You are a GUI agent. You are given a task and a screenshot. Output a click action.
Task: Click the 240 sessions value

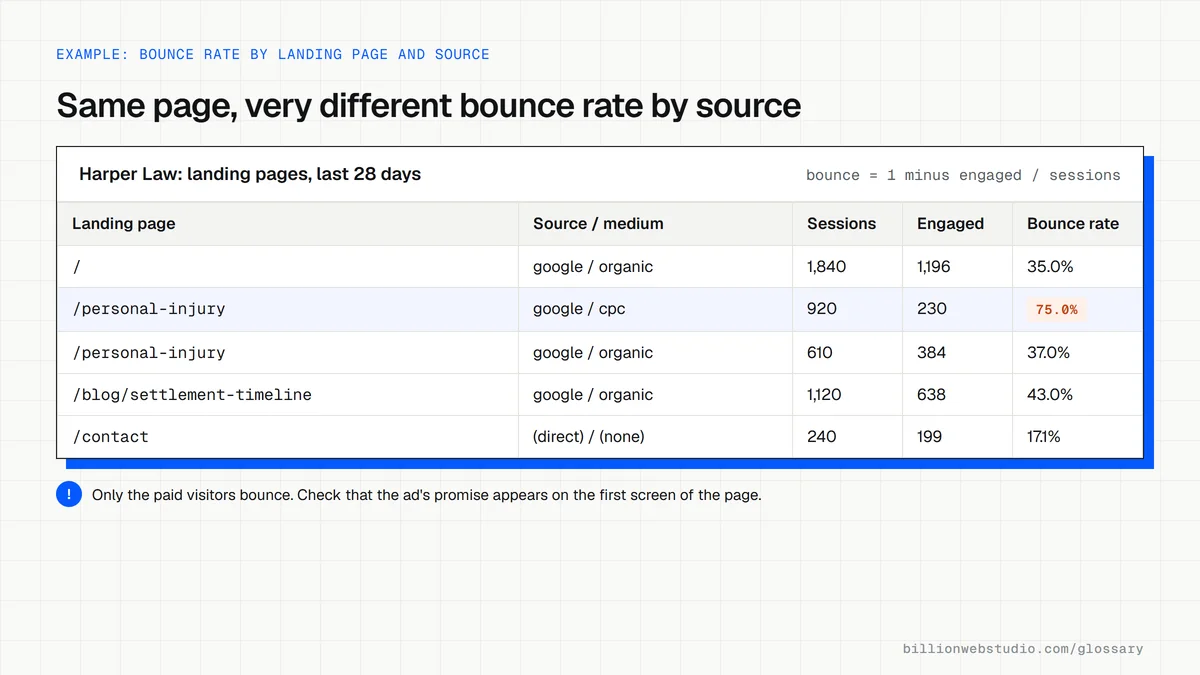tap(822, 437)
